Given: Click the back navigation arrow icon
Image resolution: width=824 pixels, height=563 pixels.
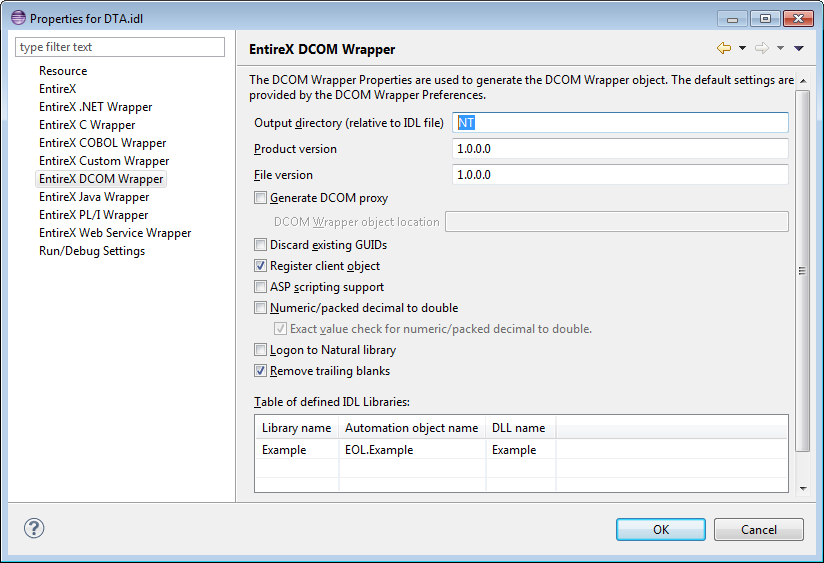Looking at the screenshot, I should [724, 48].
